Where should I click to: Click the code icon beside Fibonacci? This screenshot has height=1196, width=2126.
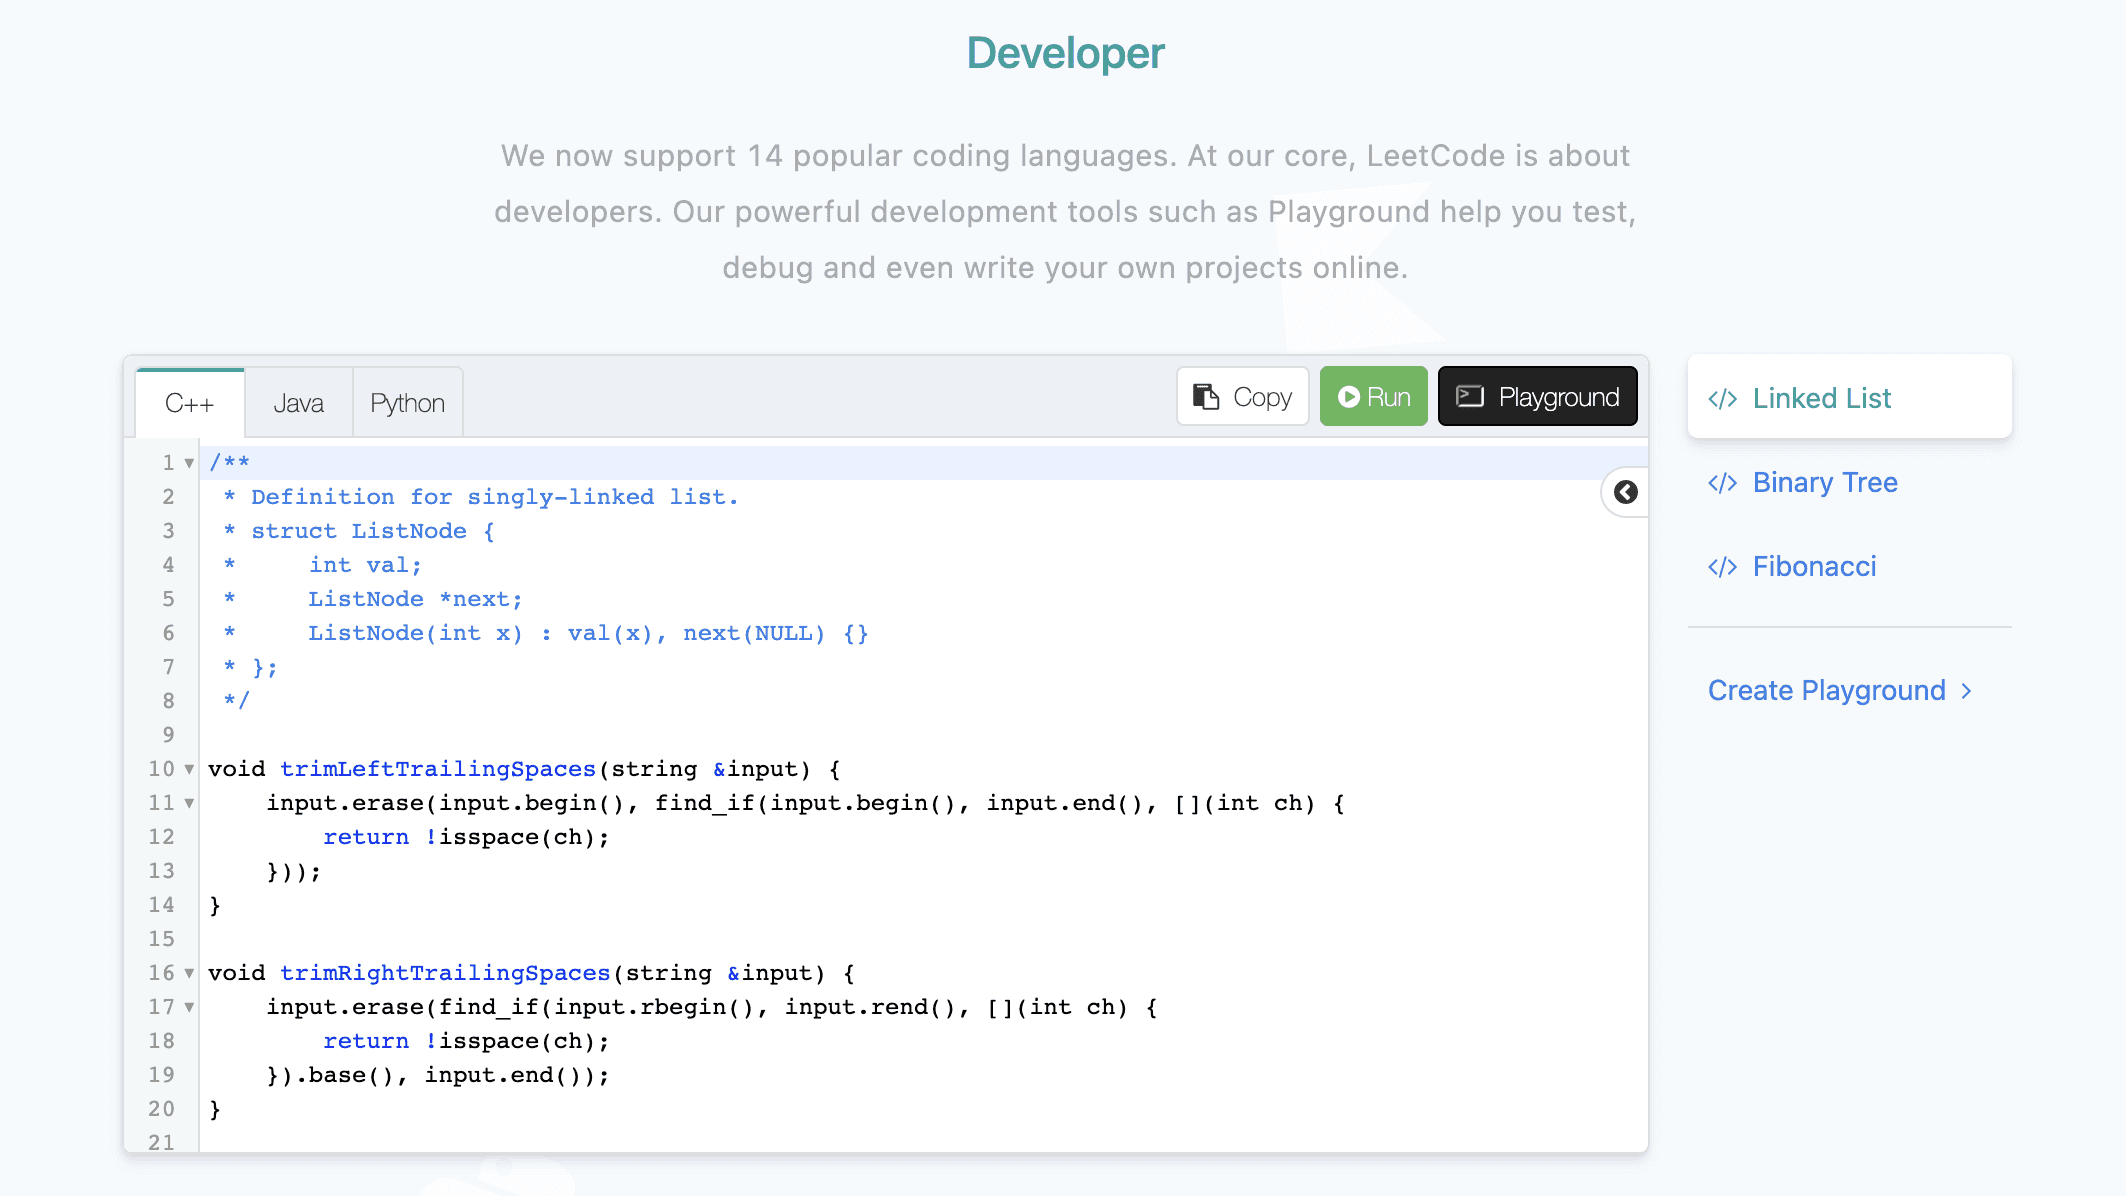pos(1722,567)
